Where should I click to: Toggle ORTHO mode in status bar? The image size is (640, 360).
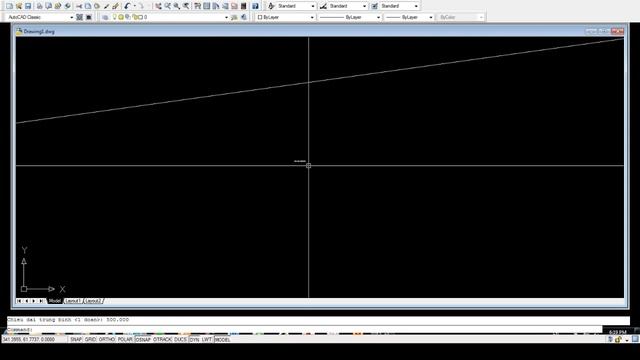[x=107, y=340]
